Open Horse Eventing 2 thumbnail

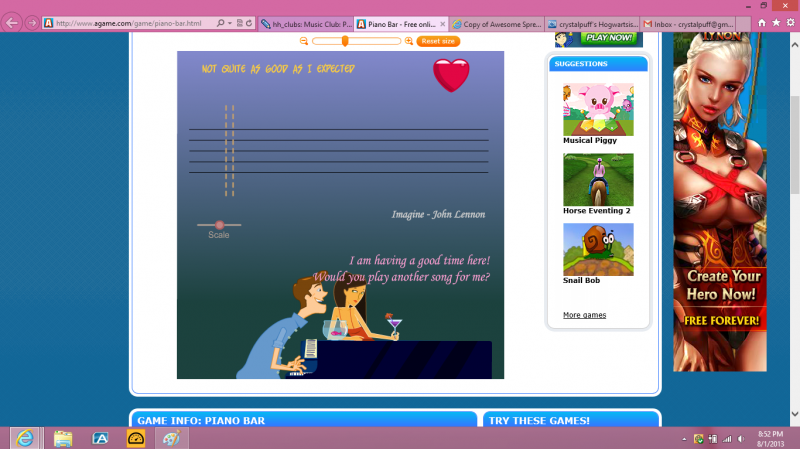point(598,180)
